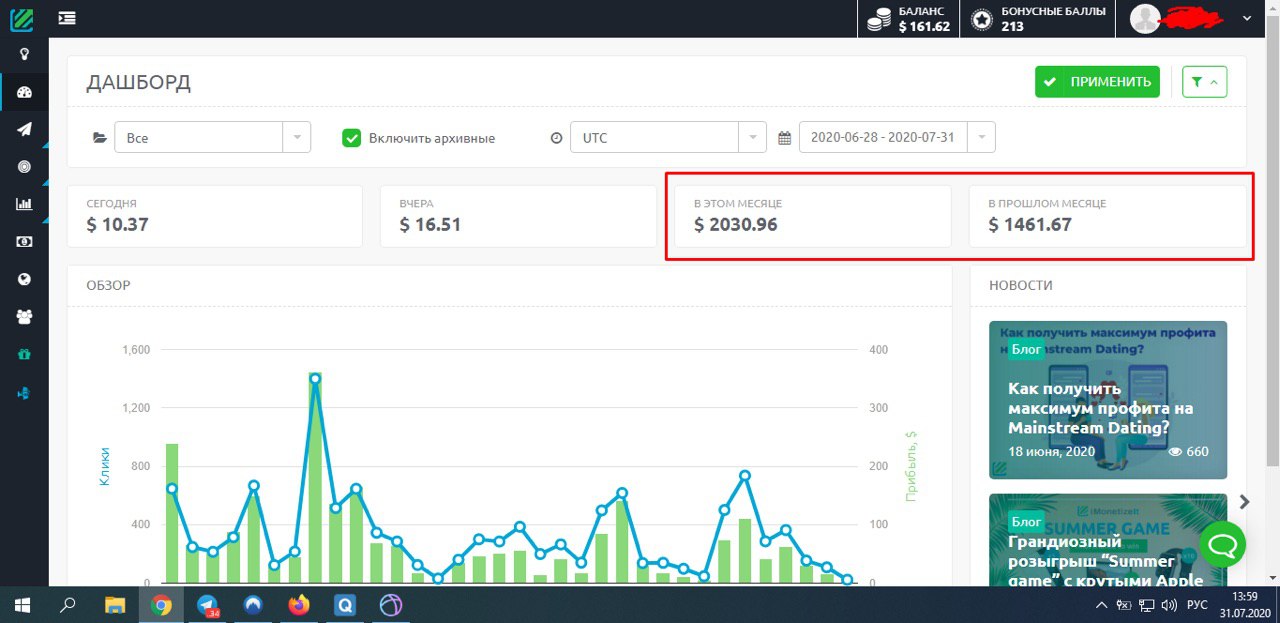Image resolution: width=1280 pixels, height=623 pixels.
Task: Open the Windows Start menu
Action: tap(22, 605)
